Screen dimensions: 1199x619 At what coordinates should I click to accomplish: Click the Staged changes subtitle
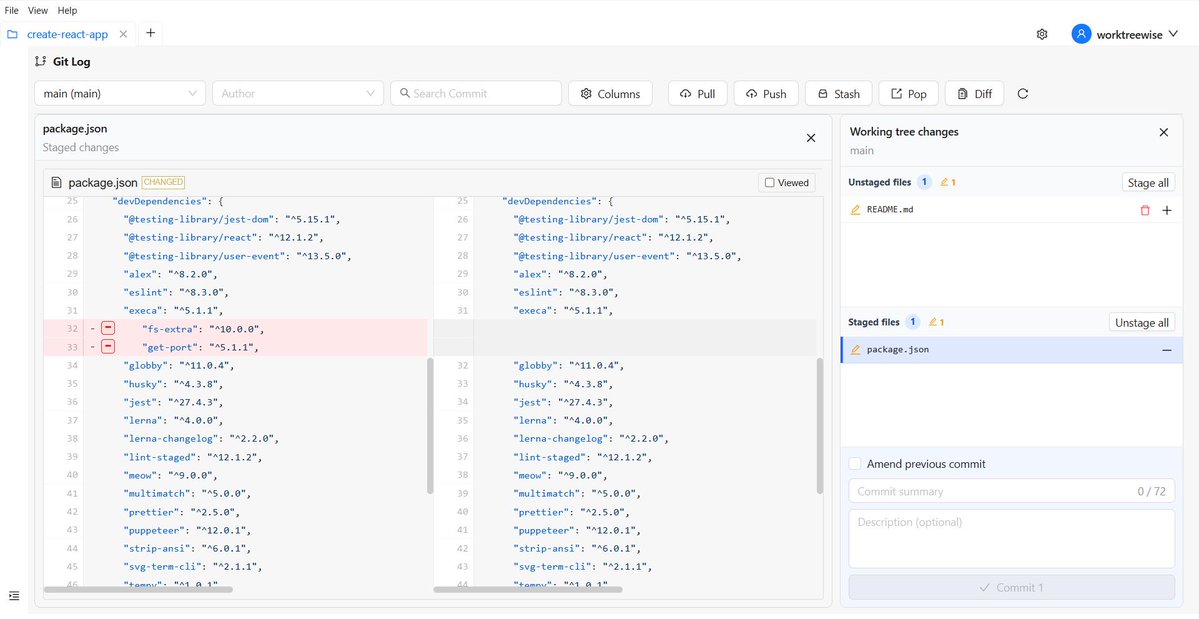pos(81,147)
